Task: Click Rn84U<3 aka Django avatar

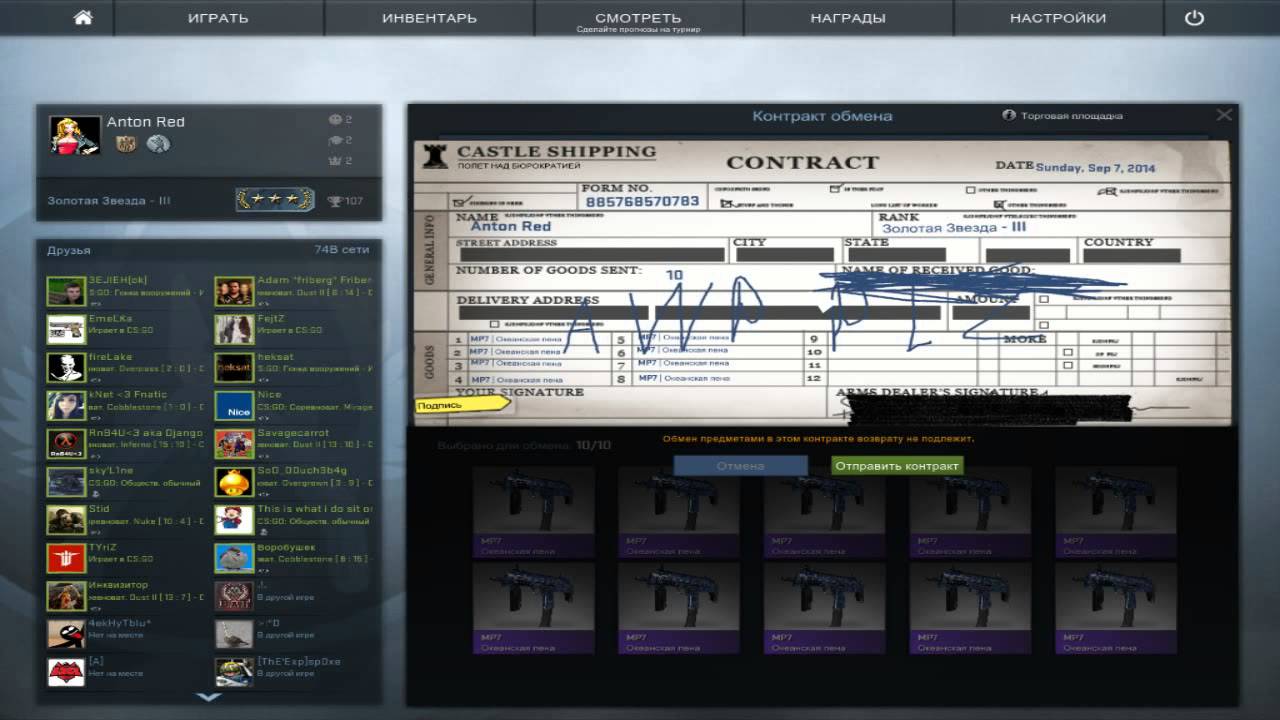Action: [x=66, y=443]
